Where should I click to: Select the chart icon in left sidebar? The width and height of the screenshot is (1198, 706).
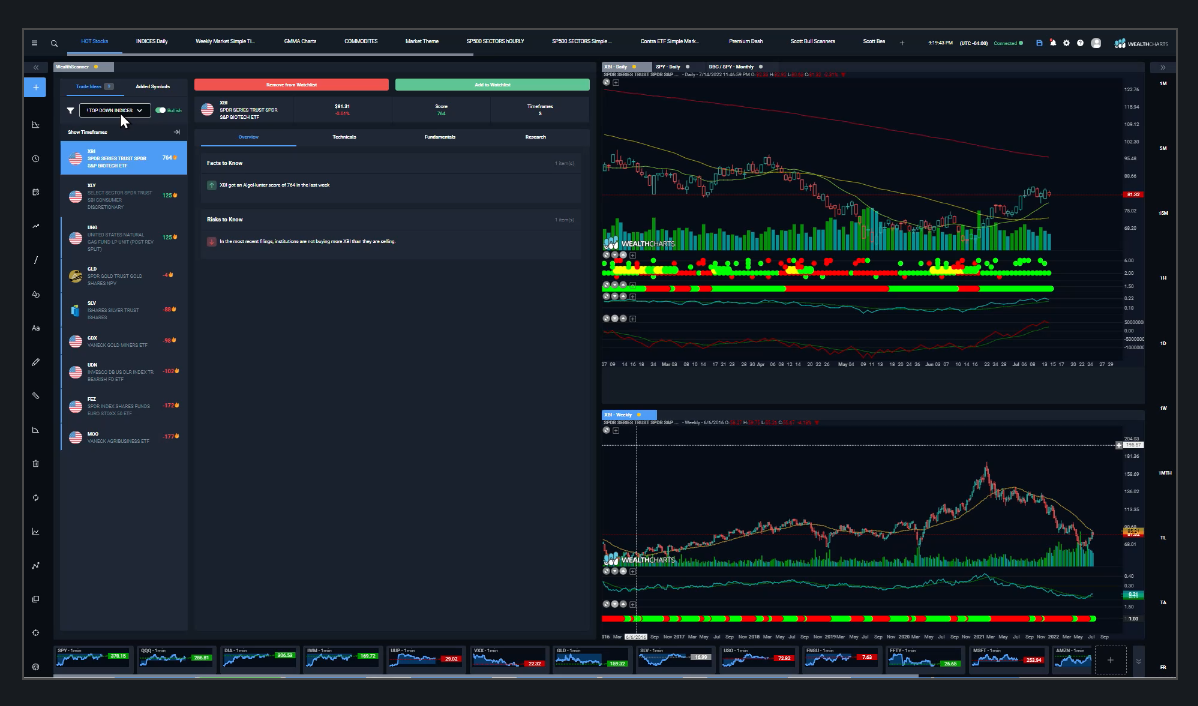[35, 125]
